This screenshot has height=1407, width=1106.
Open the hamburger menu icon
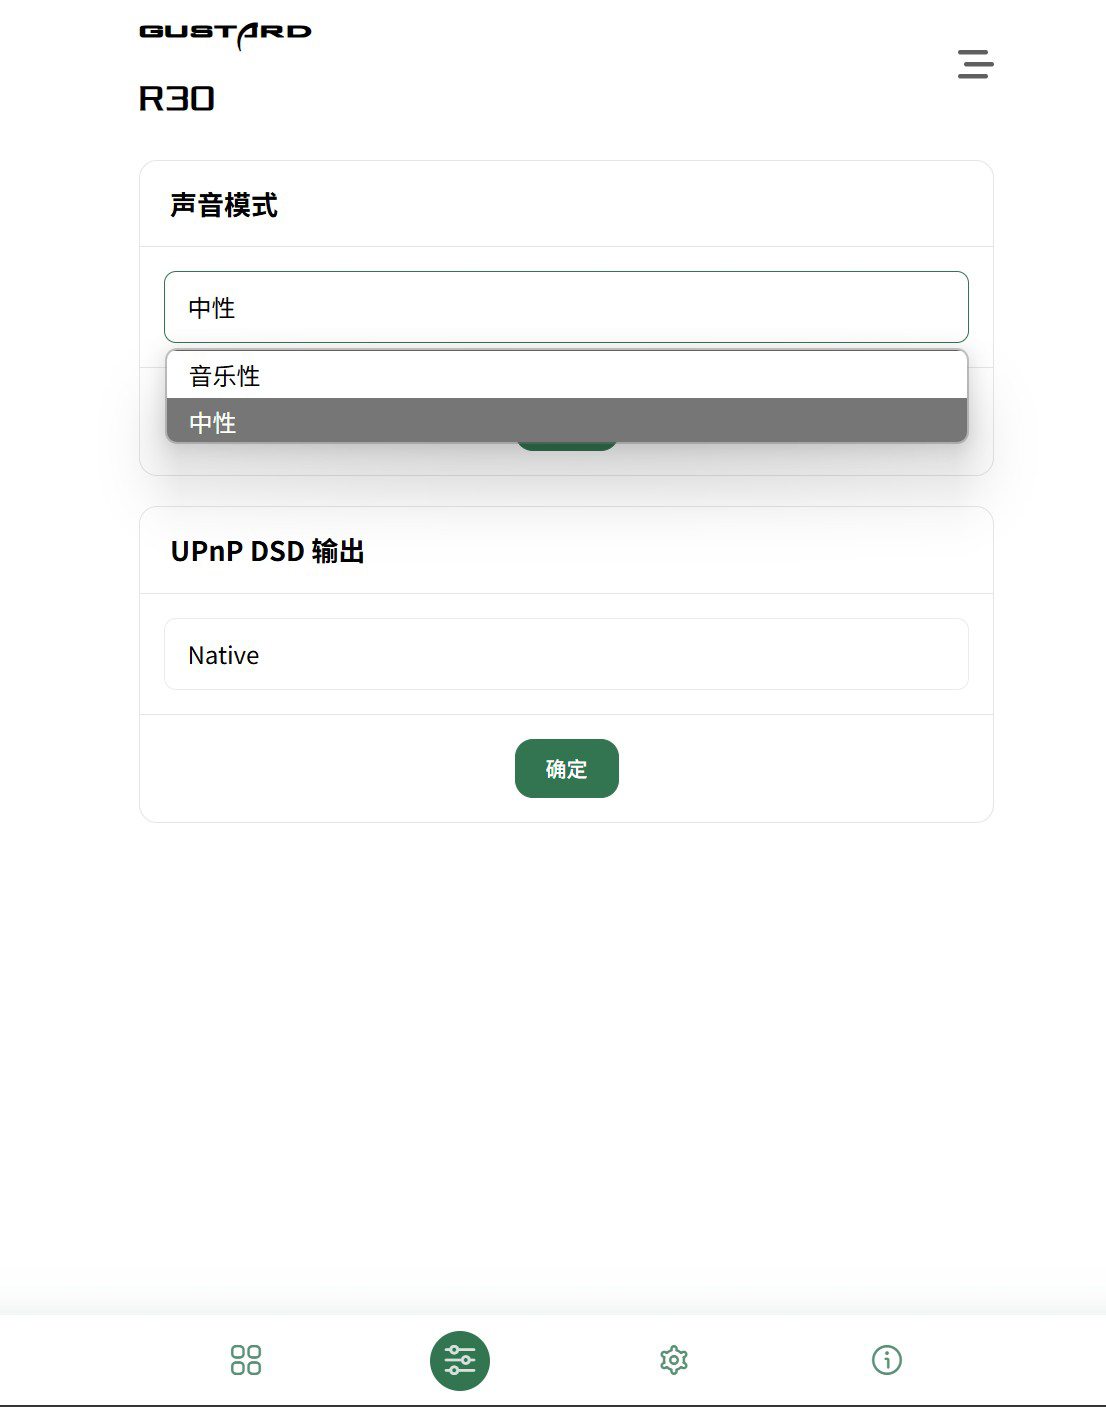click(x=975, y=64)
